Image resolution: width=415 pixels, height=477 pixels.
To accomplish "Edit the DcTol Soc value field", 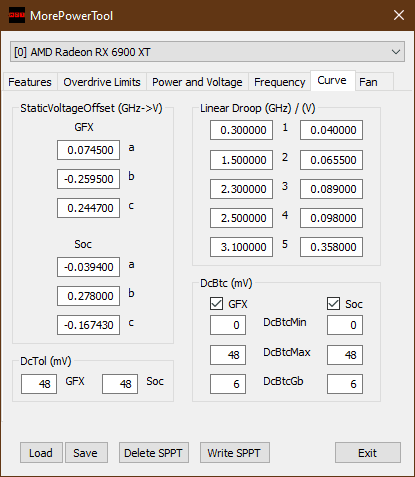I will click(x=120, y=384).
